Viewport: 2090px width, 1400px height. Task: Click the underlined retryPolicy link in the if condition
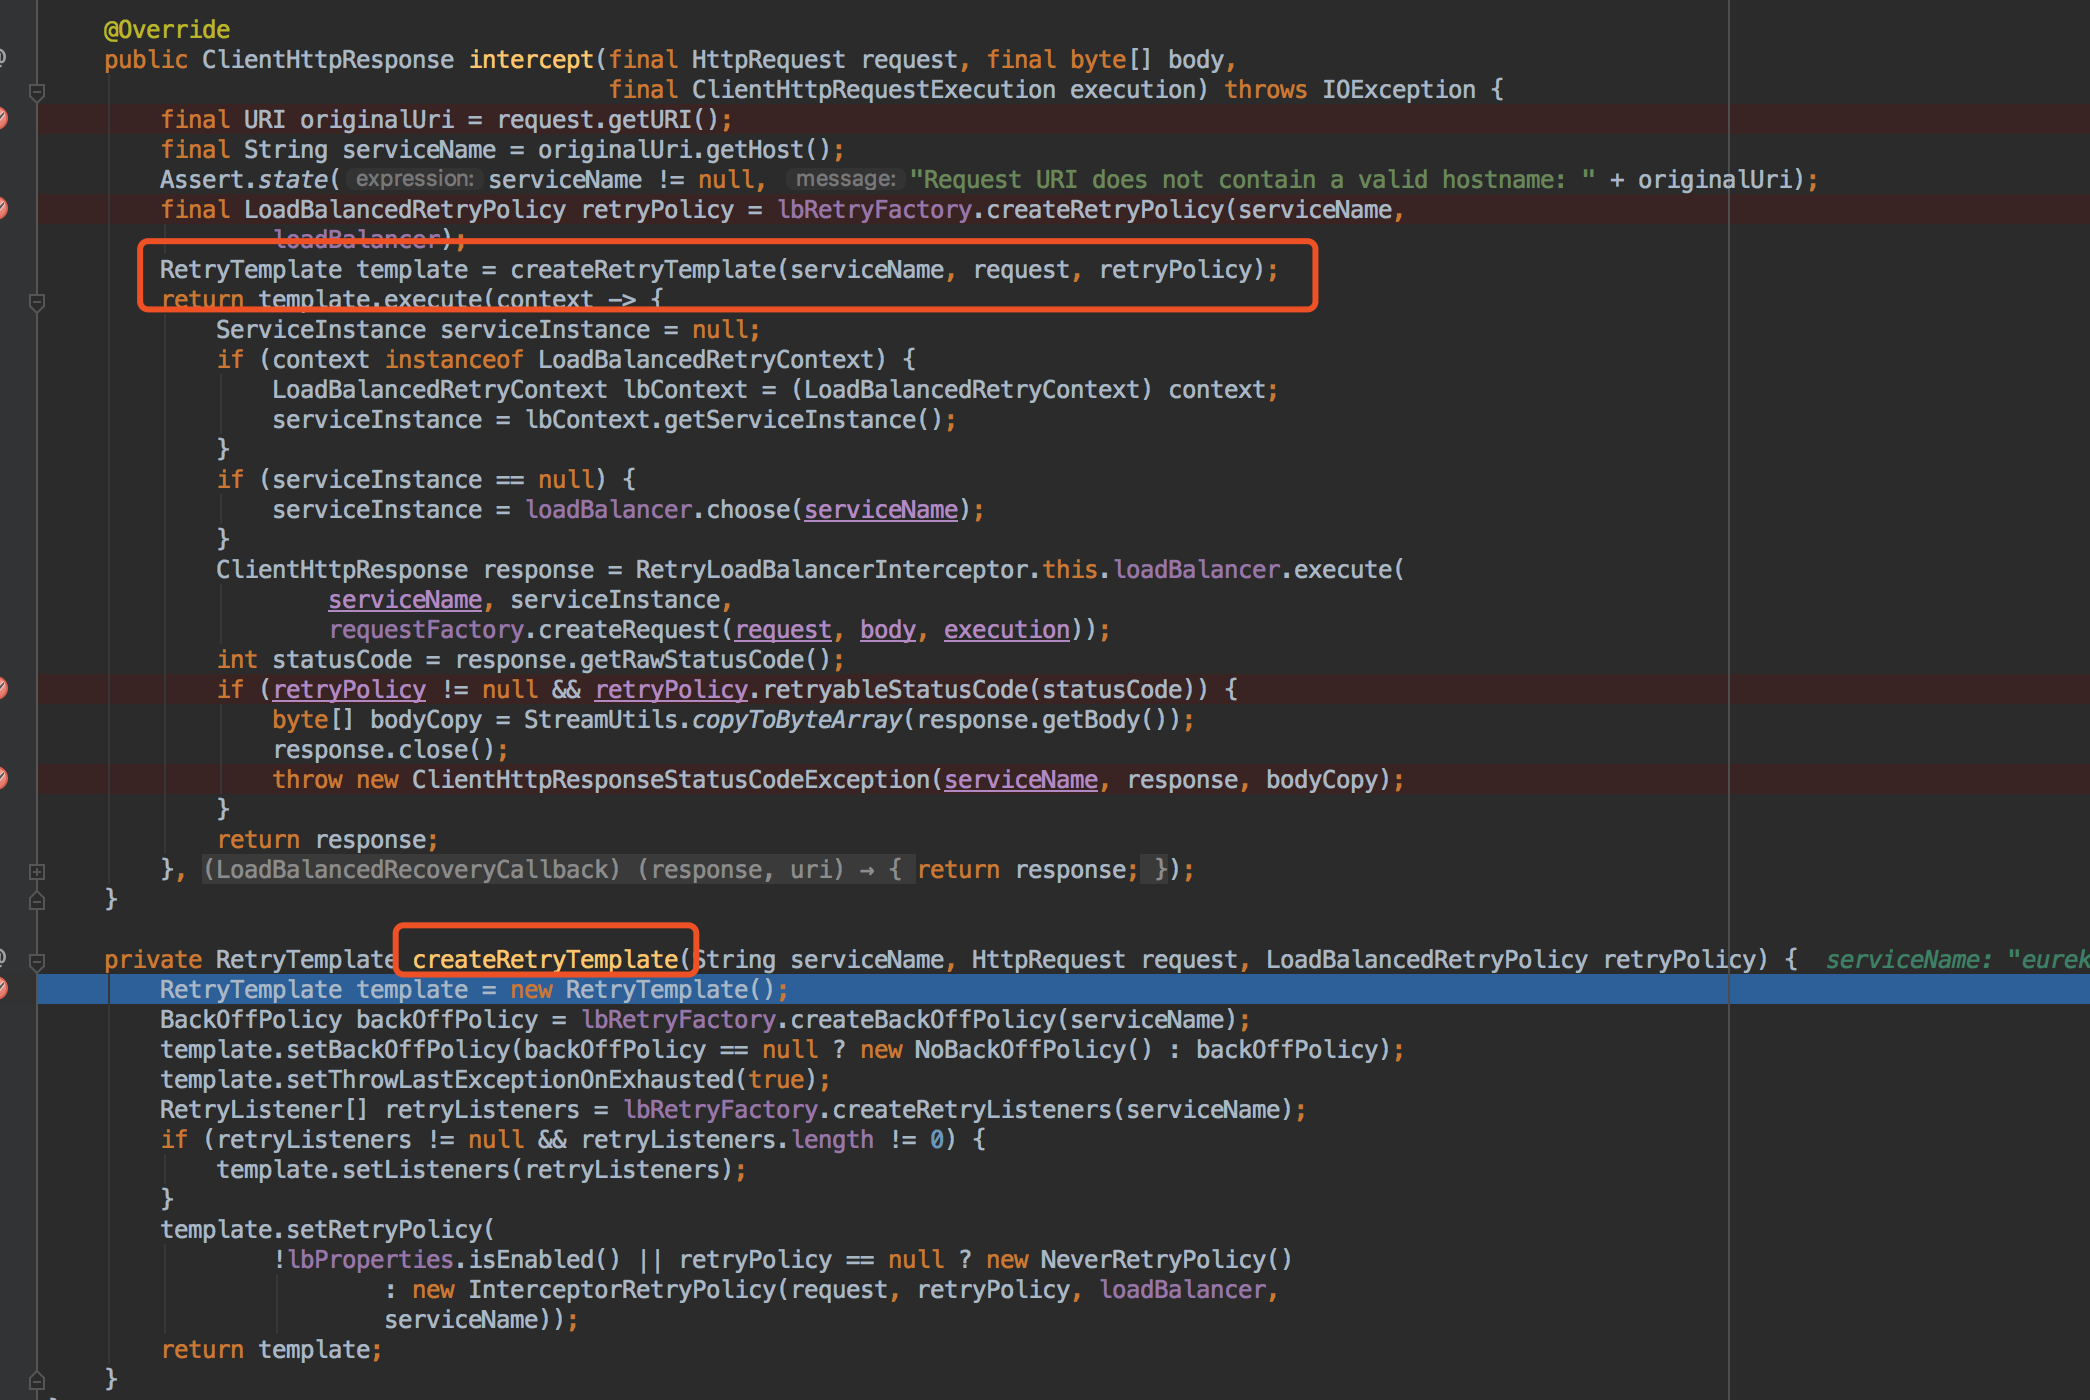(349, 689)
